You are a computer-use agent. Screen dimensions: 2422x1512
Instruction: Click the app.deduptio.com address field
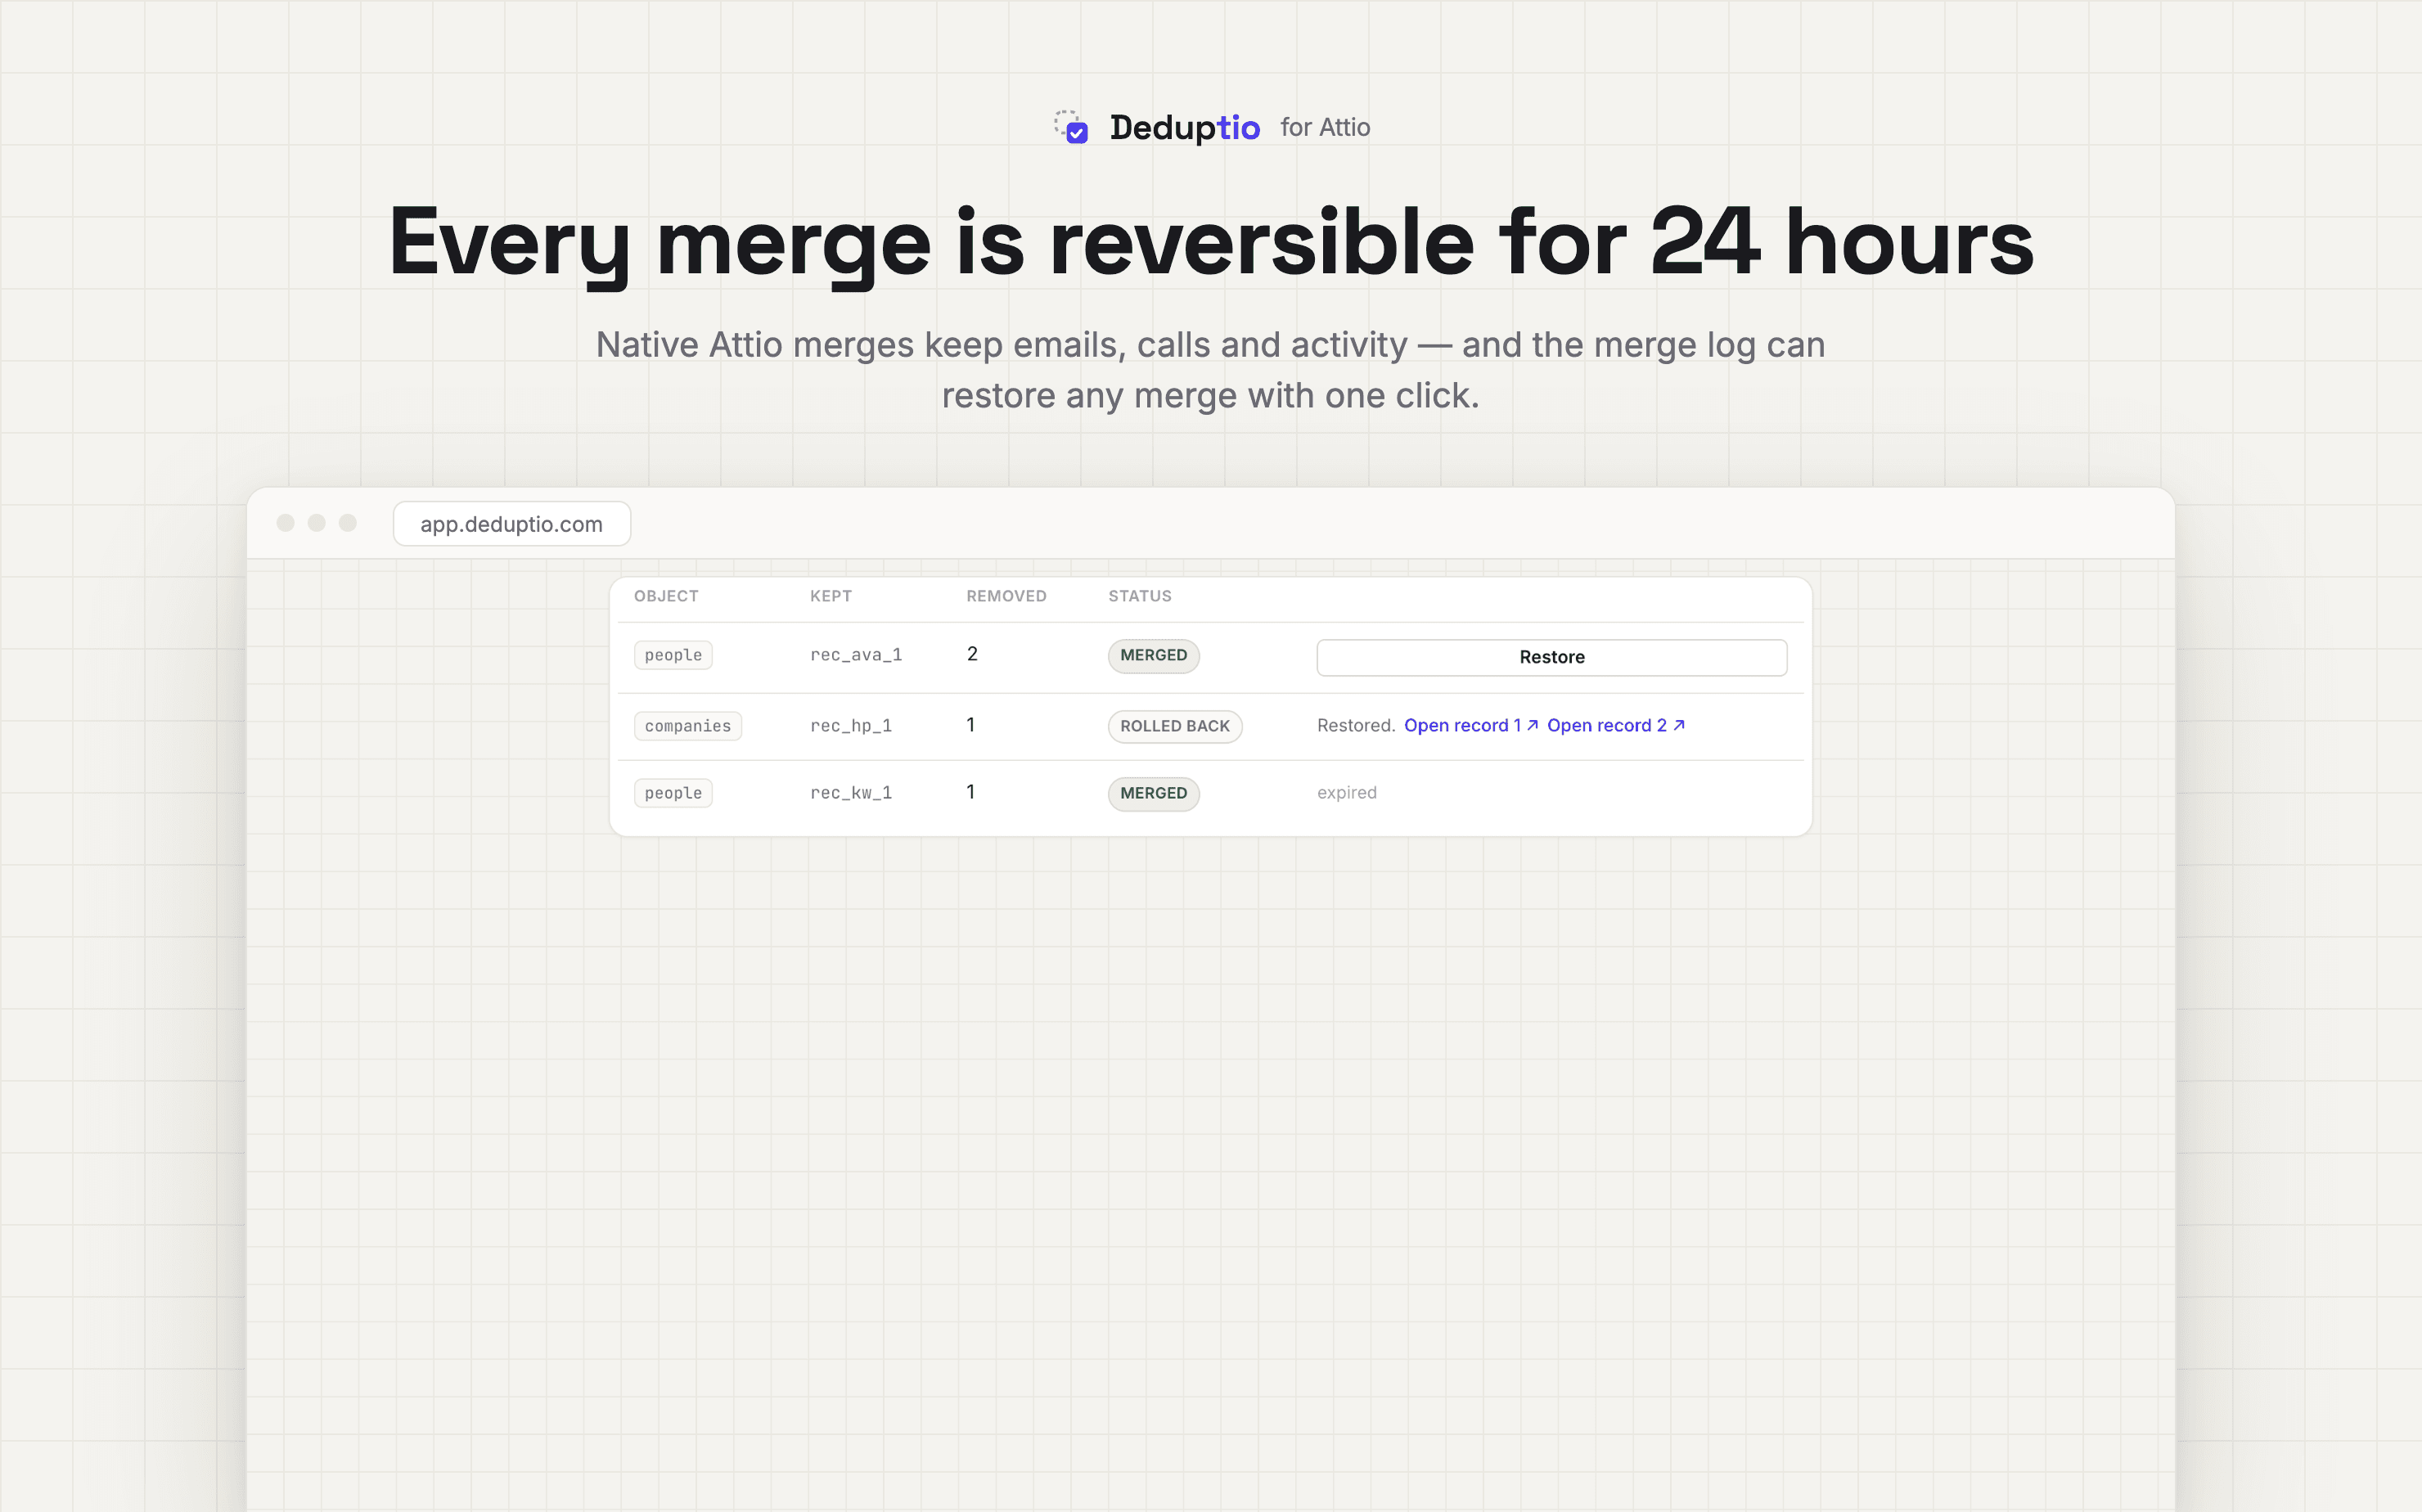pos(511,524)
